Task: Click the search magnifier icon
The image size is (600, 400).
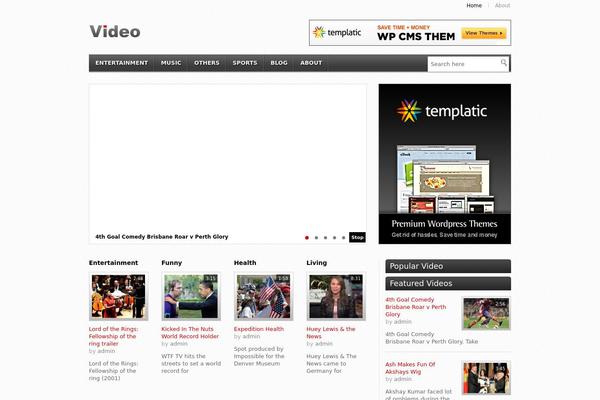Action: pos(504,62)
